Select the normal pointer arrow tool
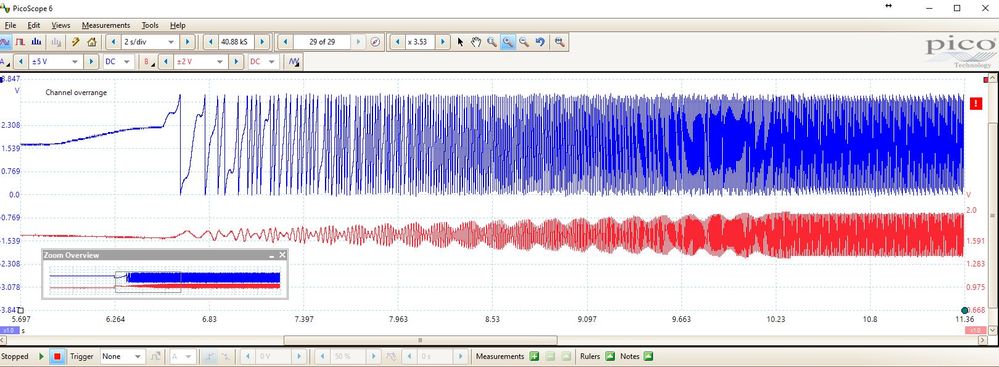 (x=461, y=42)
